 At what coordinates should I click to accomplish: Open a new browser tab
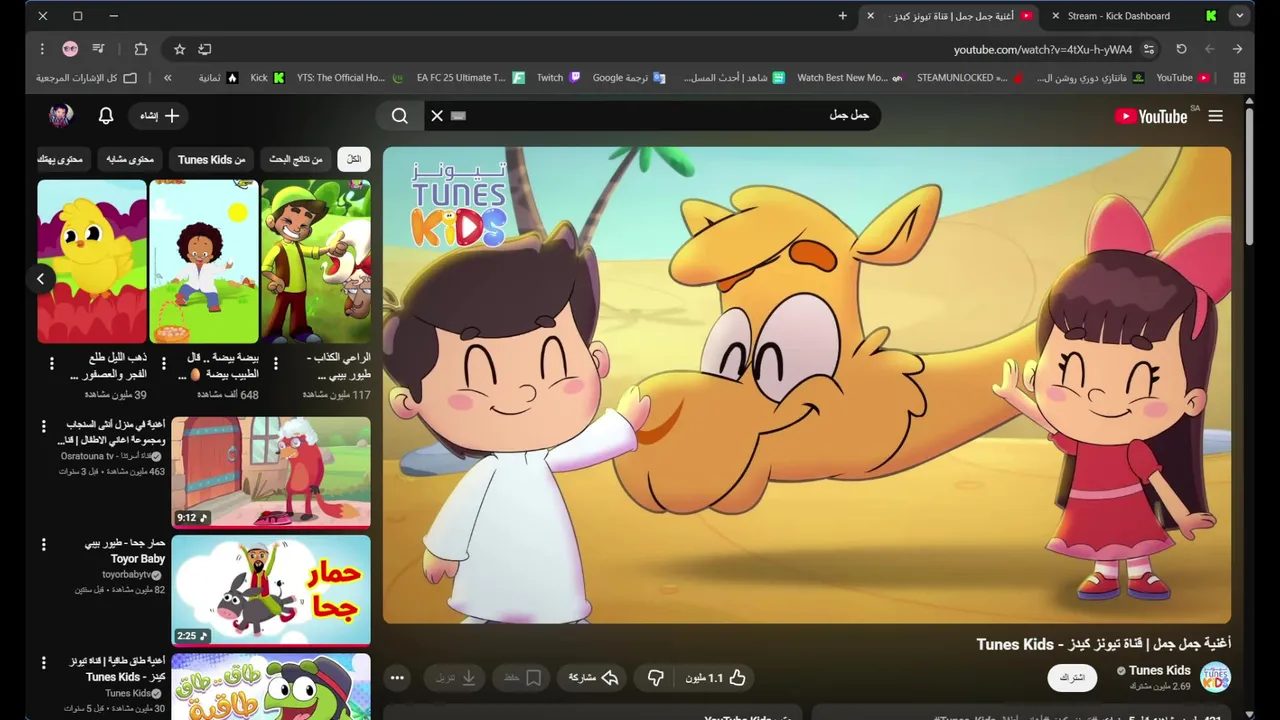(x=843, y=16)
